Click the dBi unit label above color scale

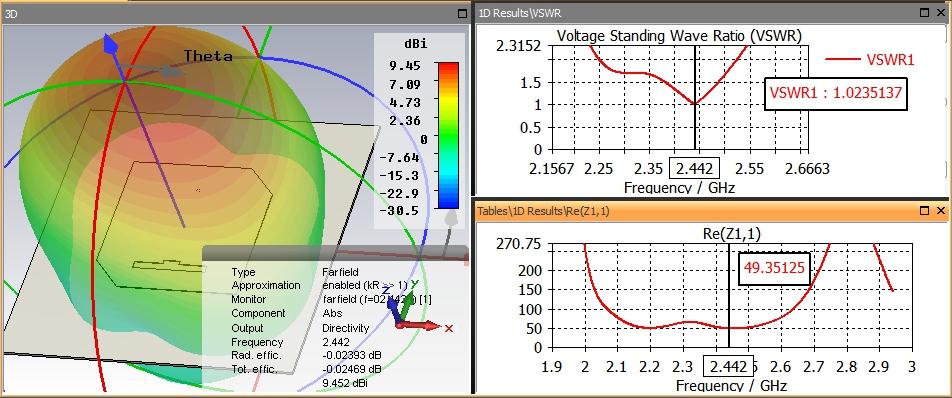point(415,44)
